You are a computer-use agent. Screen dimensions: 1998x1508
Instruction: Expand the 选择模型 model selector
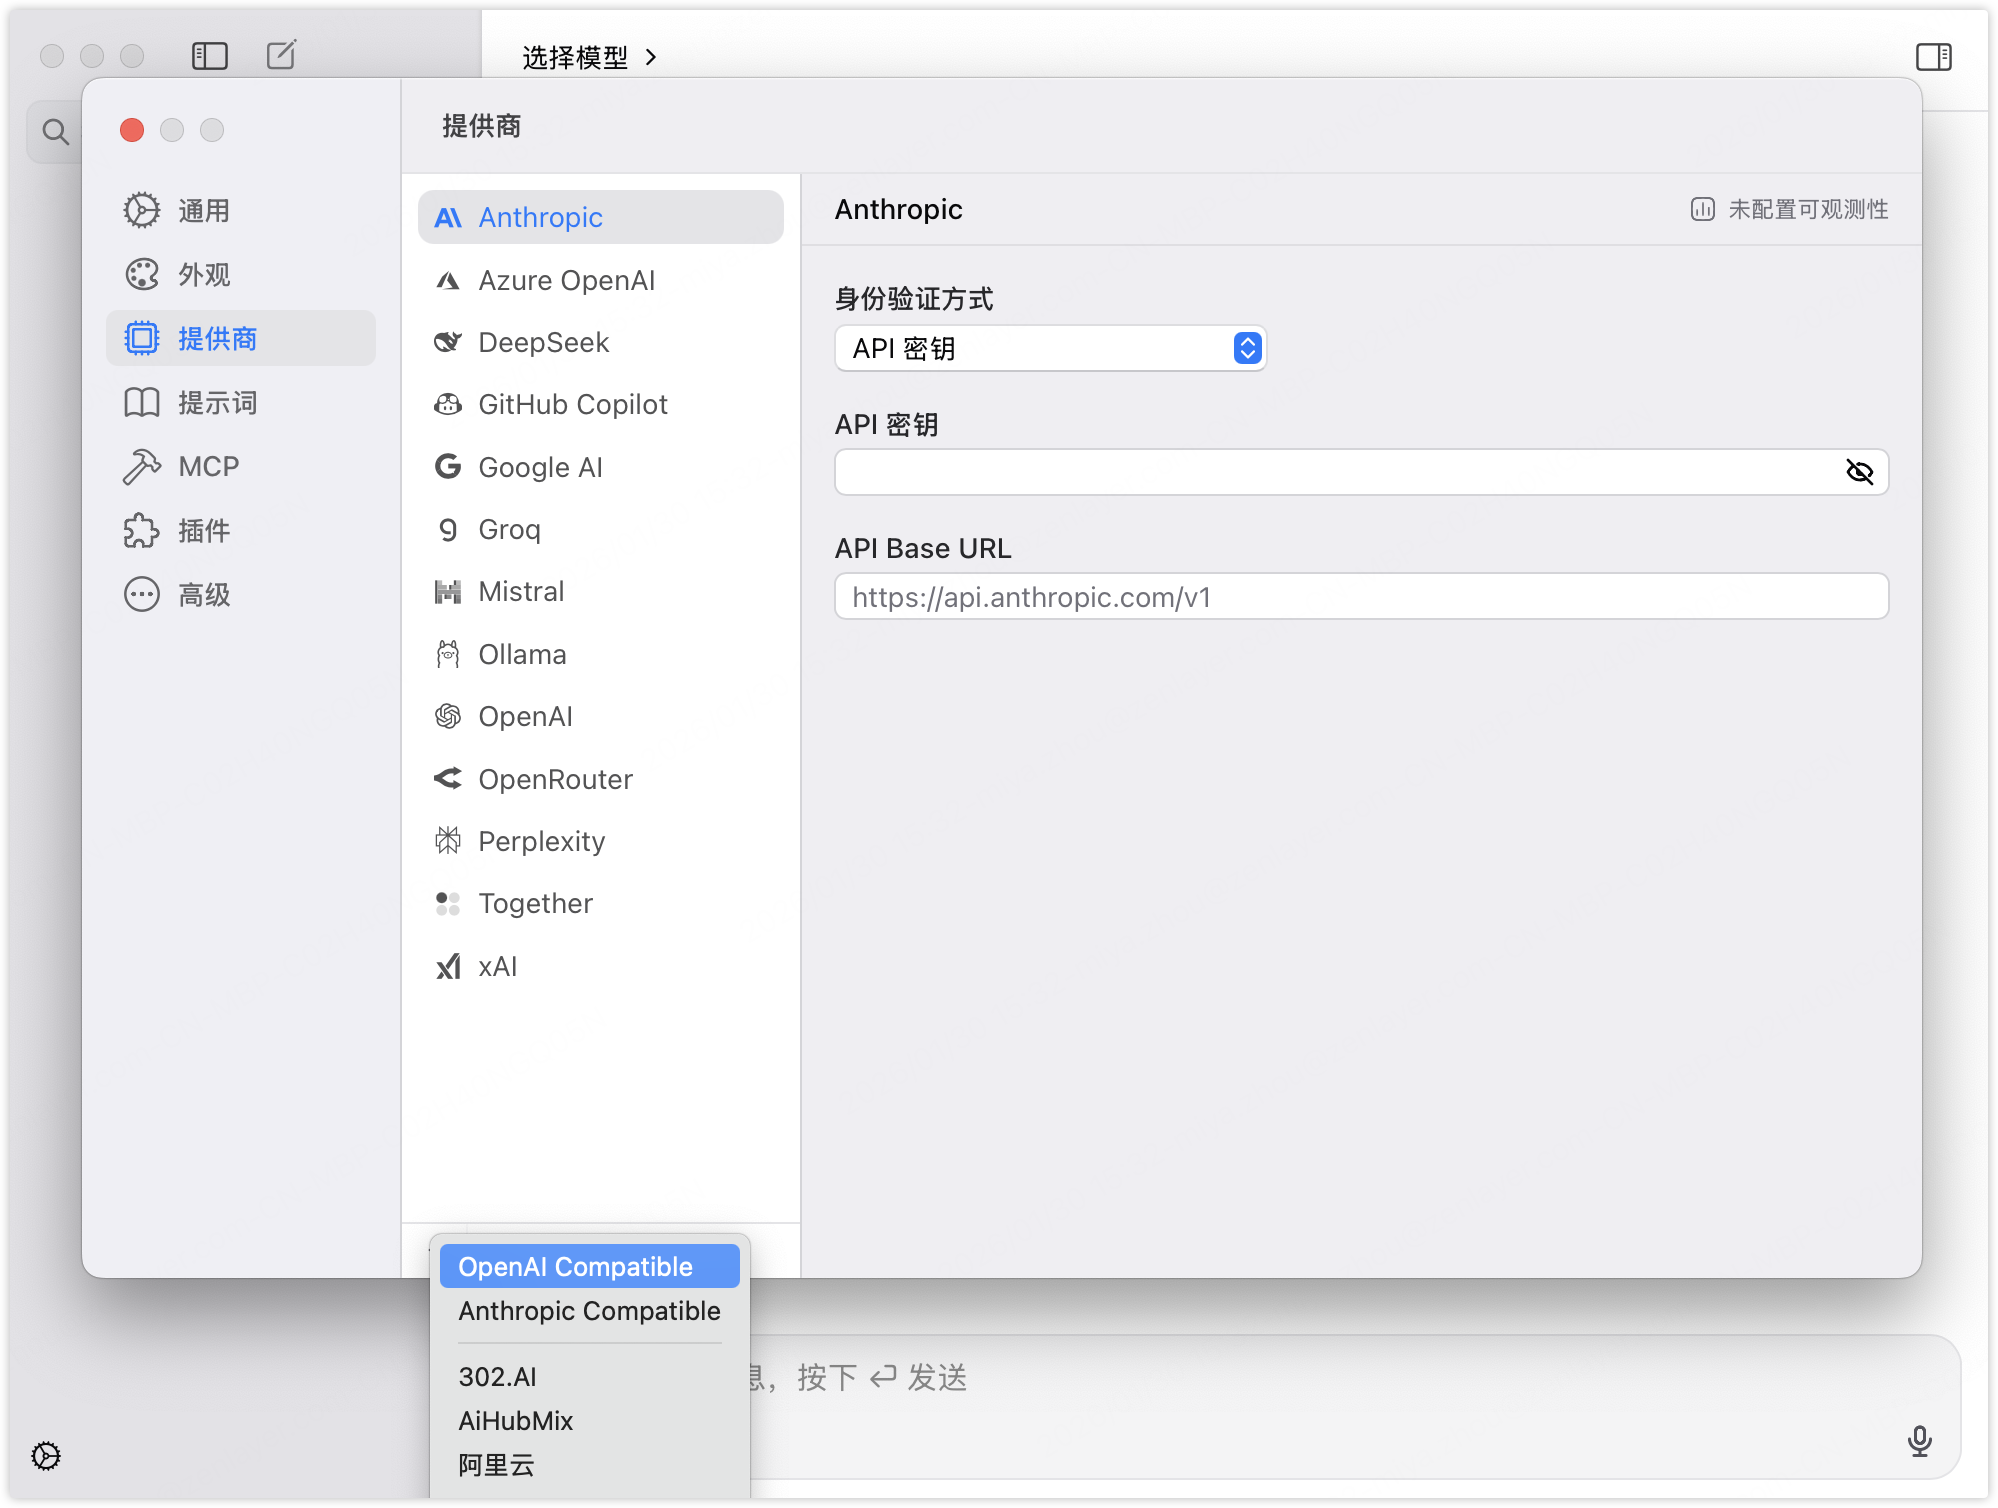click(x=589, y=58)
